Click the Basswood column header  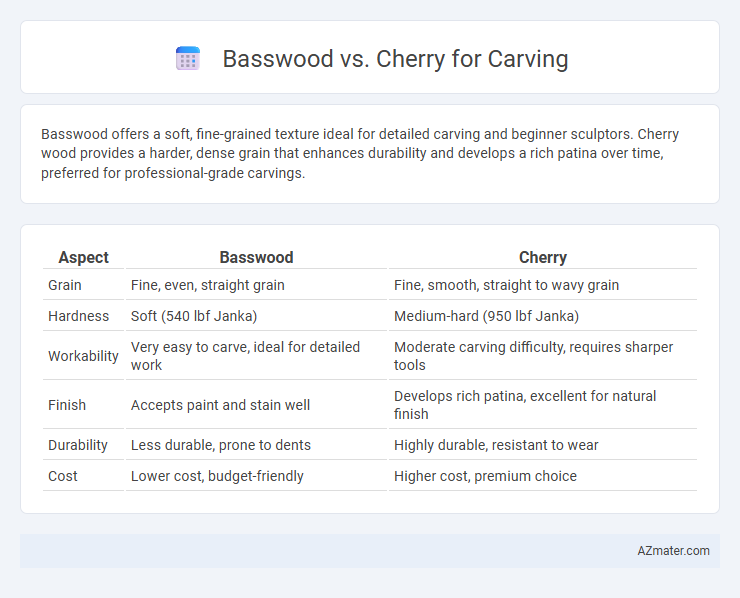256,257
